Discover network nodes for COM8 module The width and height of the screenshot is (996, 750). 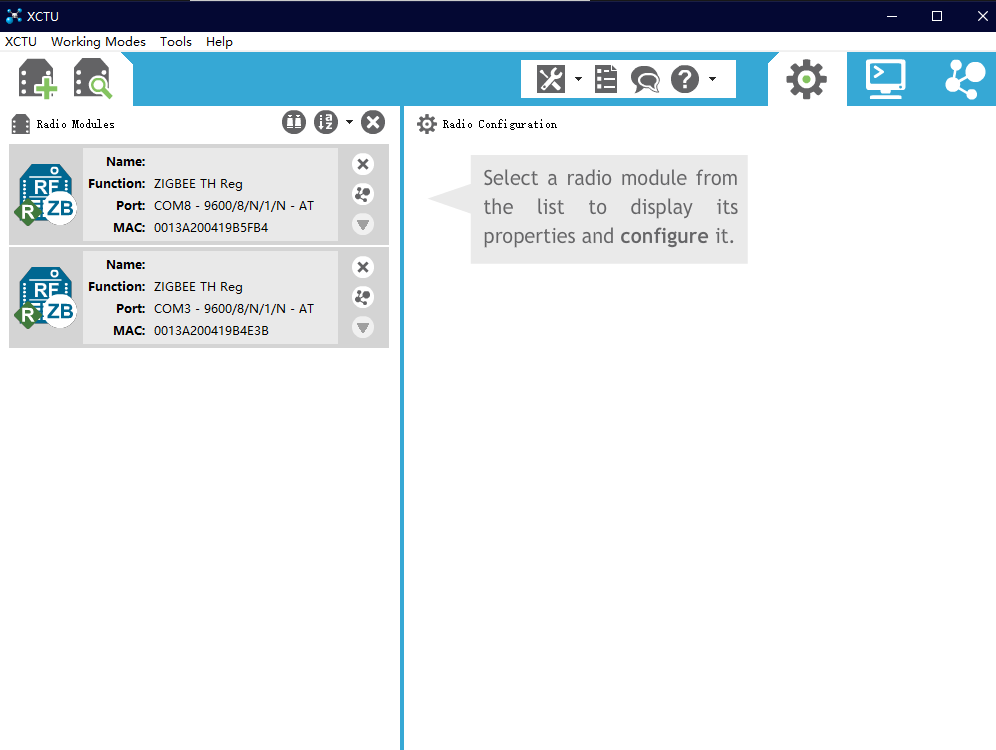click(363, 194)
